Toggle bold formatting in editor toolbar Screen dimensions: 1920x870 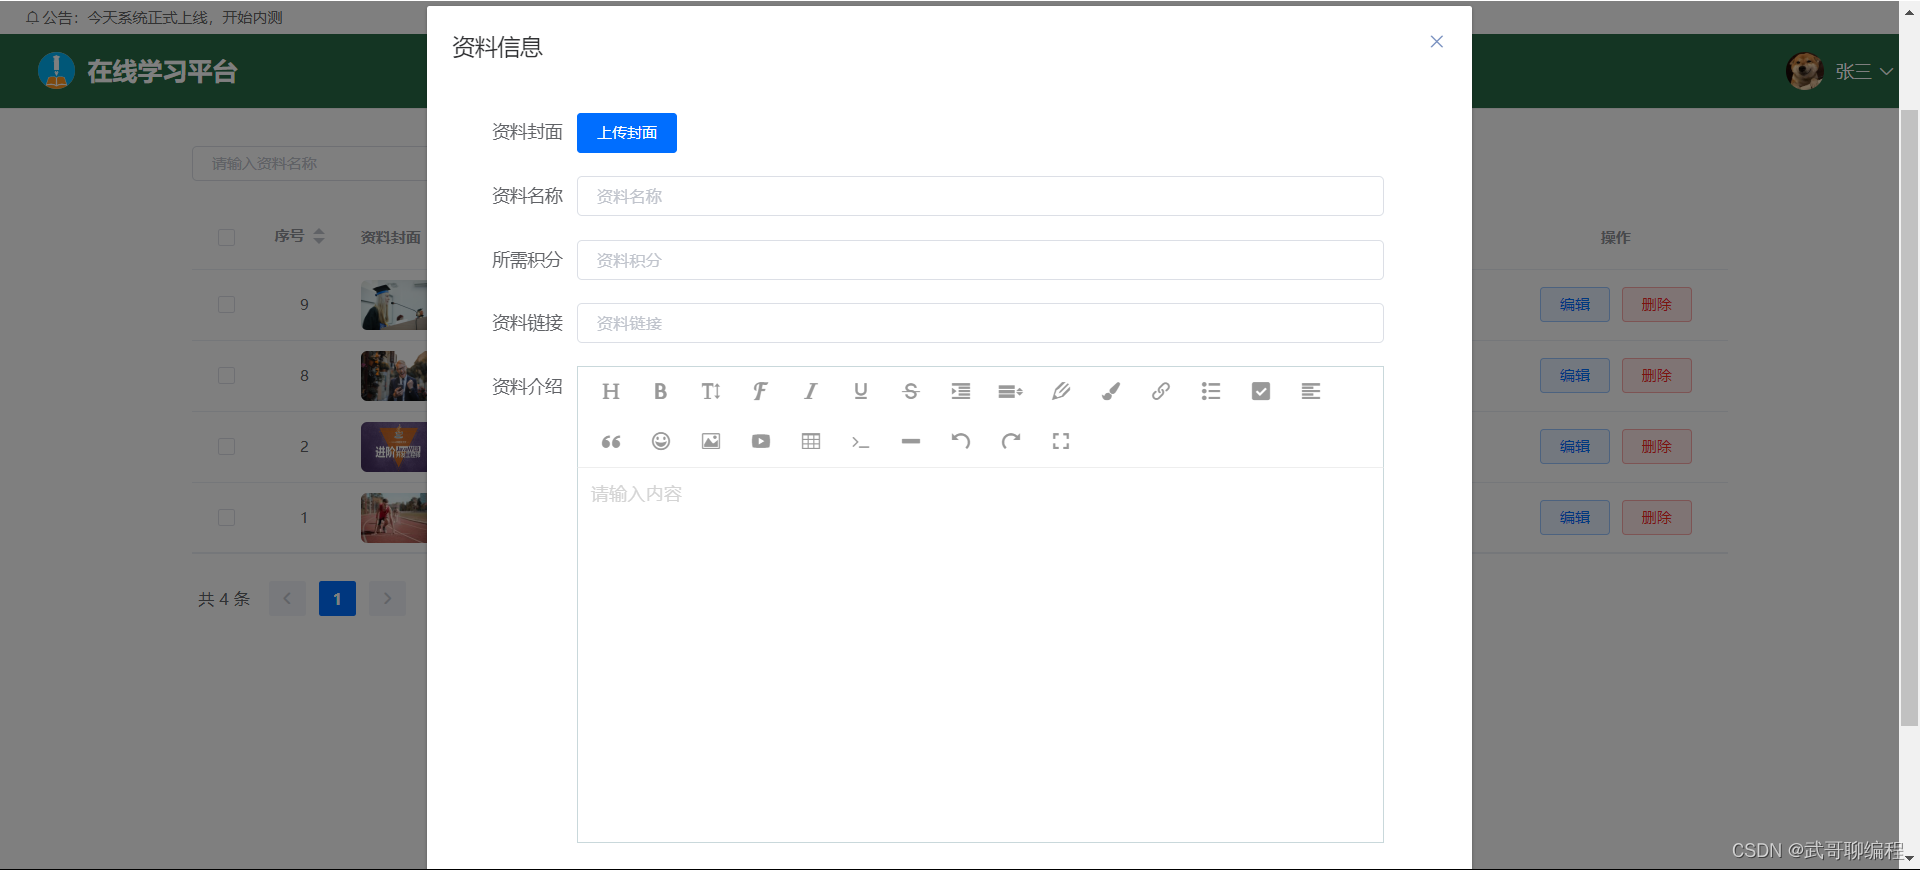pos(660,391)
